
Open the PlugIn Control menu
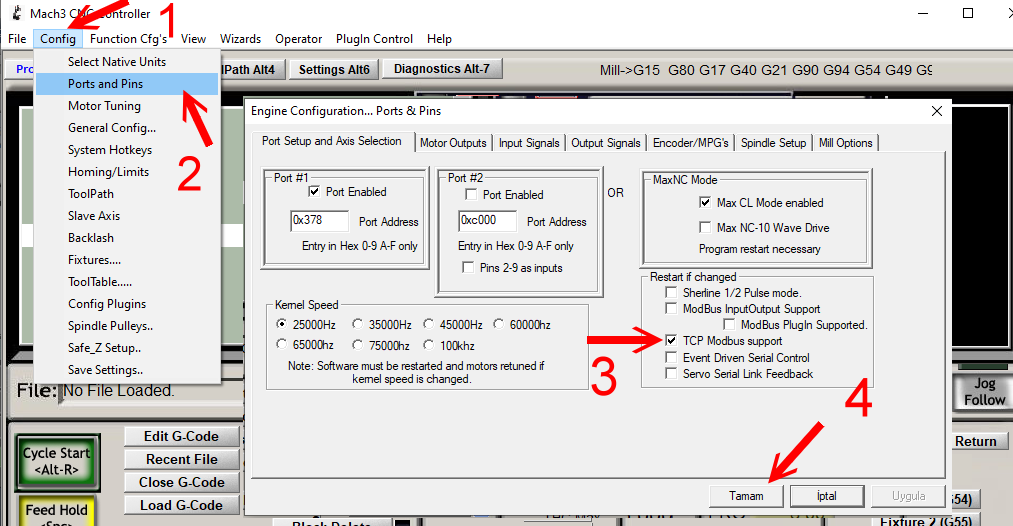pyautogui.click(x=374, y=39)
